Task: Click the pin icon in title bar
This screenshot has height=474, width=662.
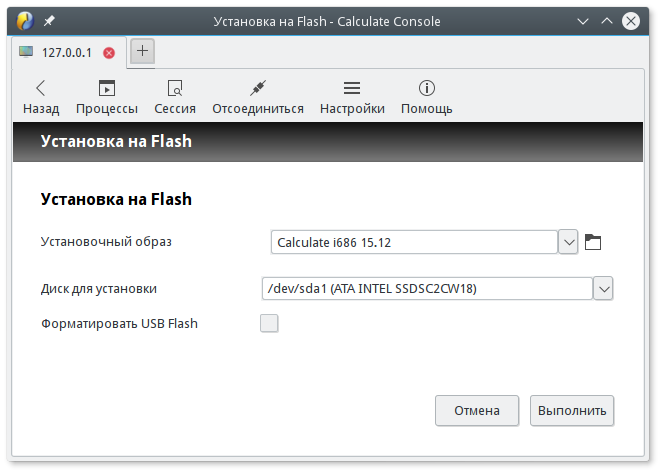Action: coord(49,21)
